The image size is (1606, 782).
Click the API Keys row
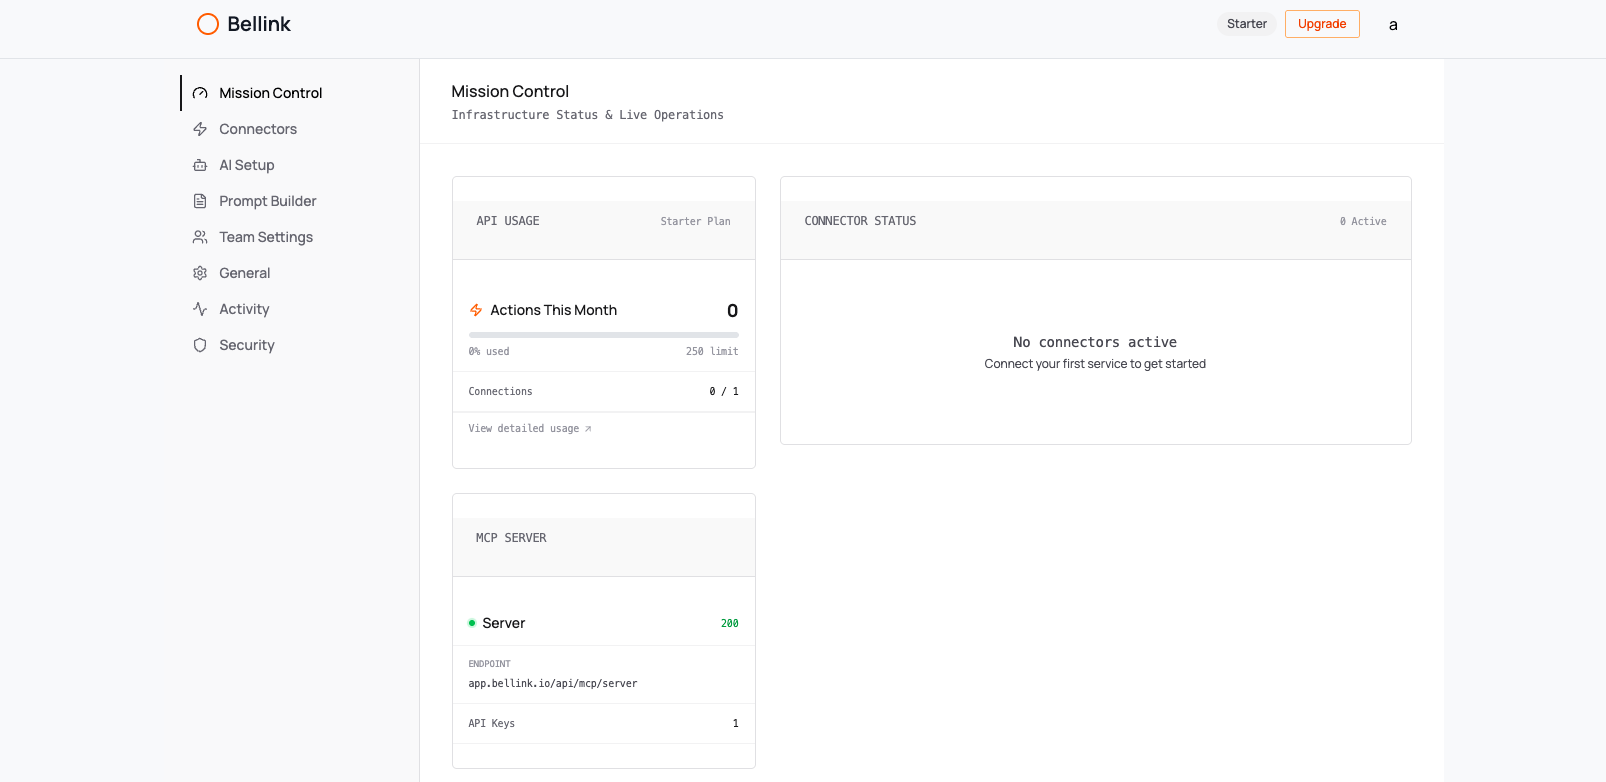coord(604,724)
